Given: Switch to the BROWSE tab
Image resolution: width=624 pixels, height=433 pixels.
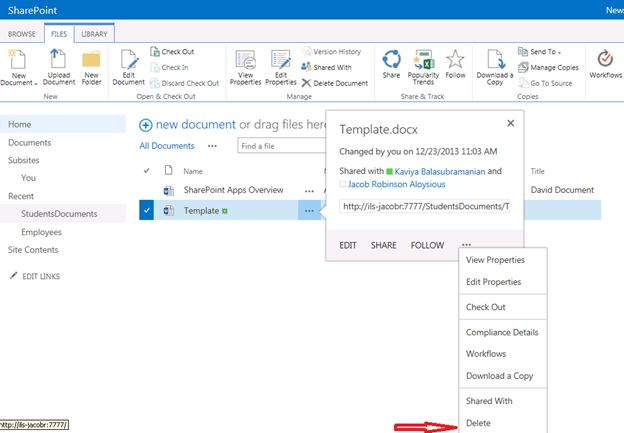Looking at the screenshot, I should click(21, 34).
